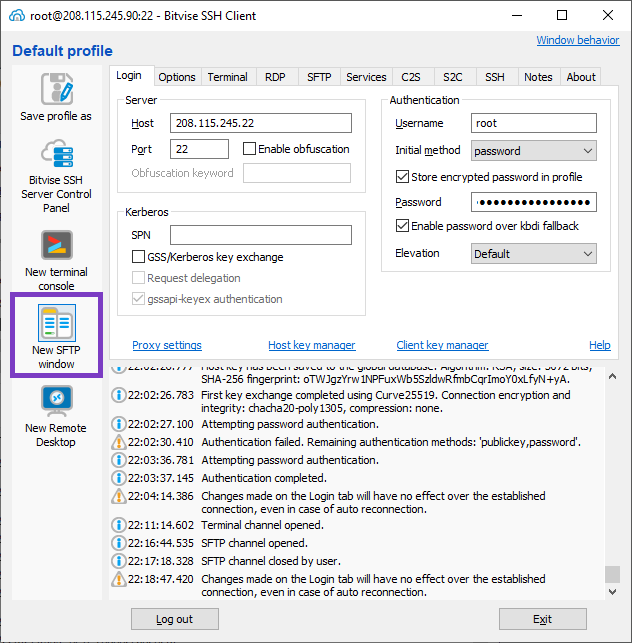Open the Elevation dropdown
This screenshot has width=632, height=643.
(534, 253)
